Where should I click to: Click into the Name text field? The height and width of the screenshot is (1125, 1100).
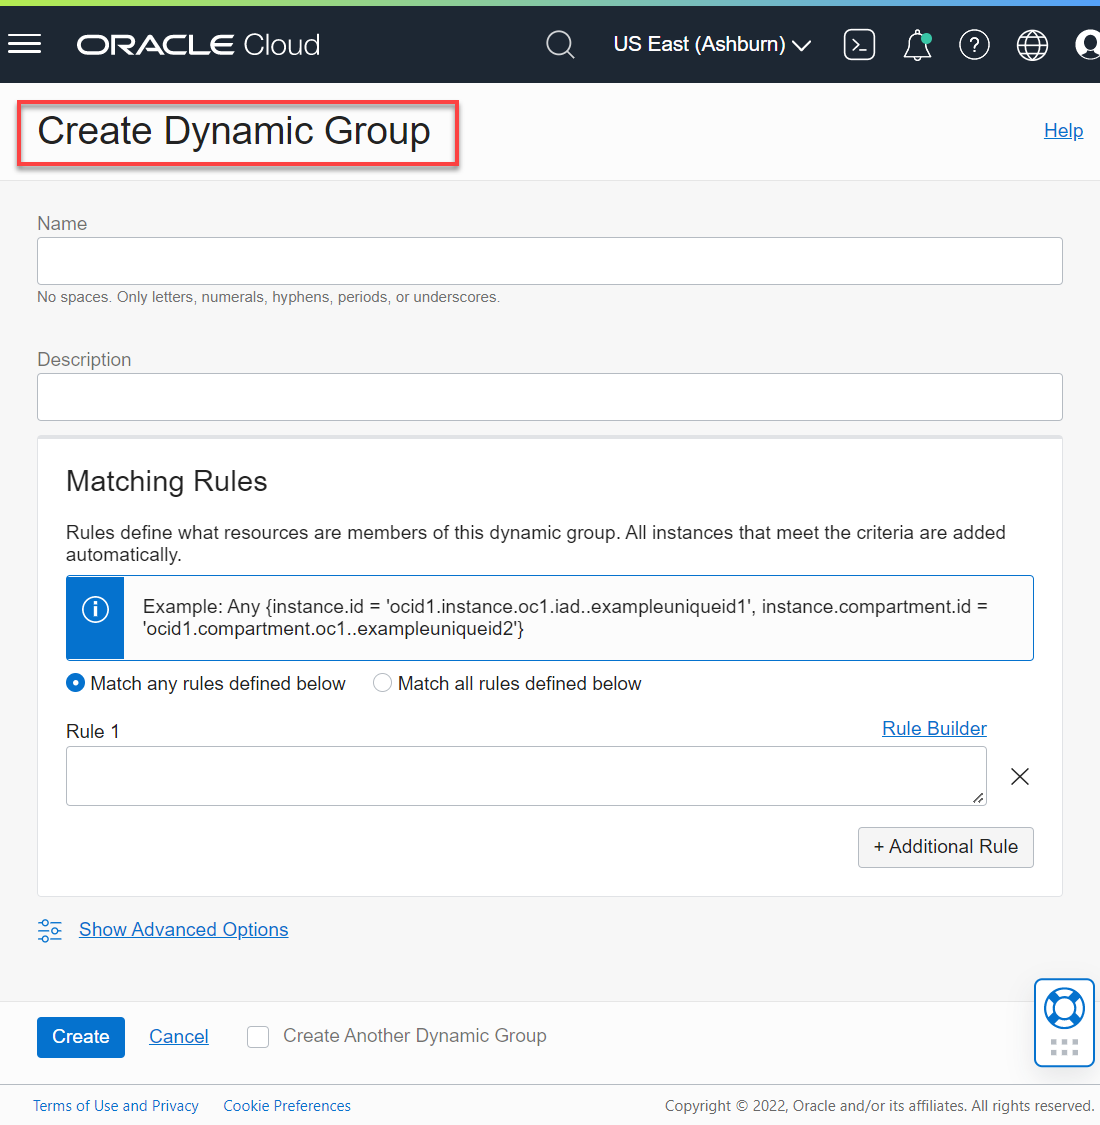coord(549,261)
